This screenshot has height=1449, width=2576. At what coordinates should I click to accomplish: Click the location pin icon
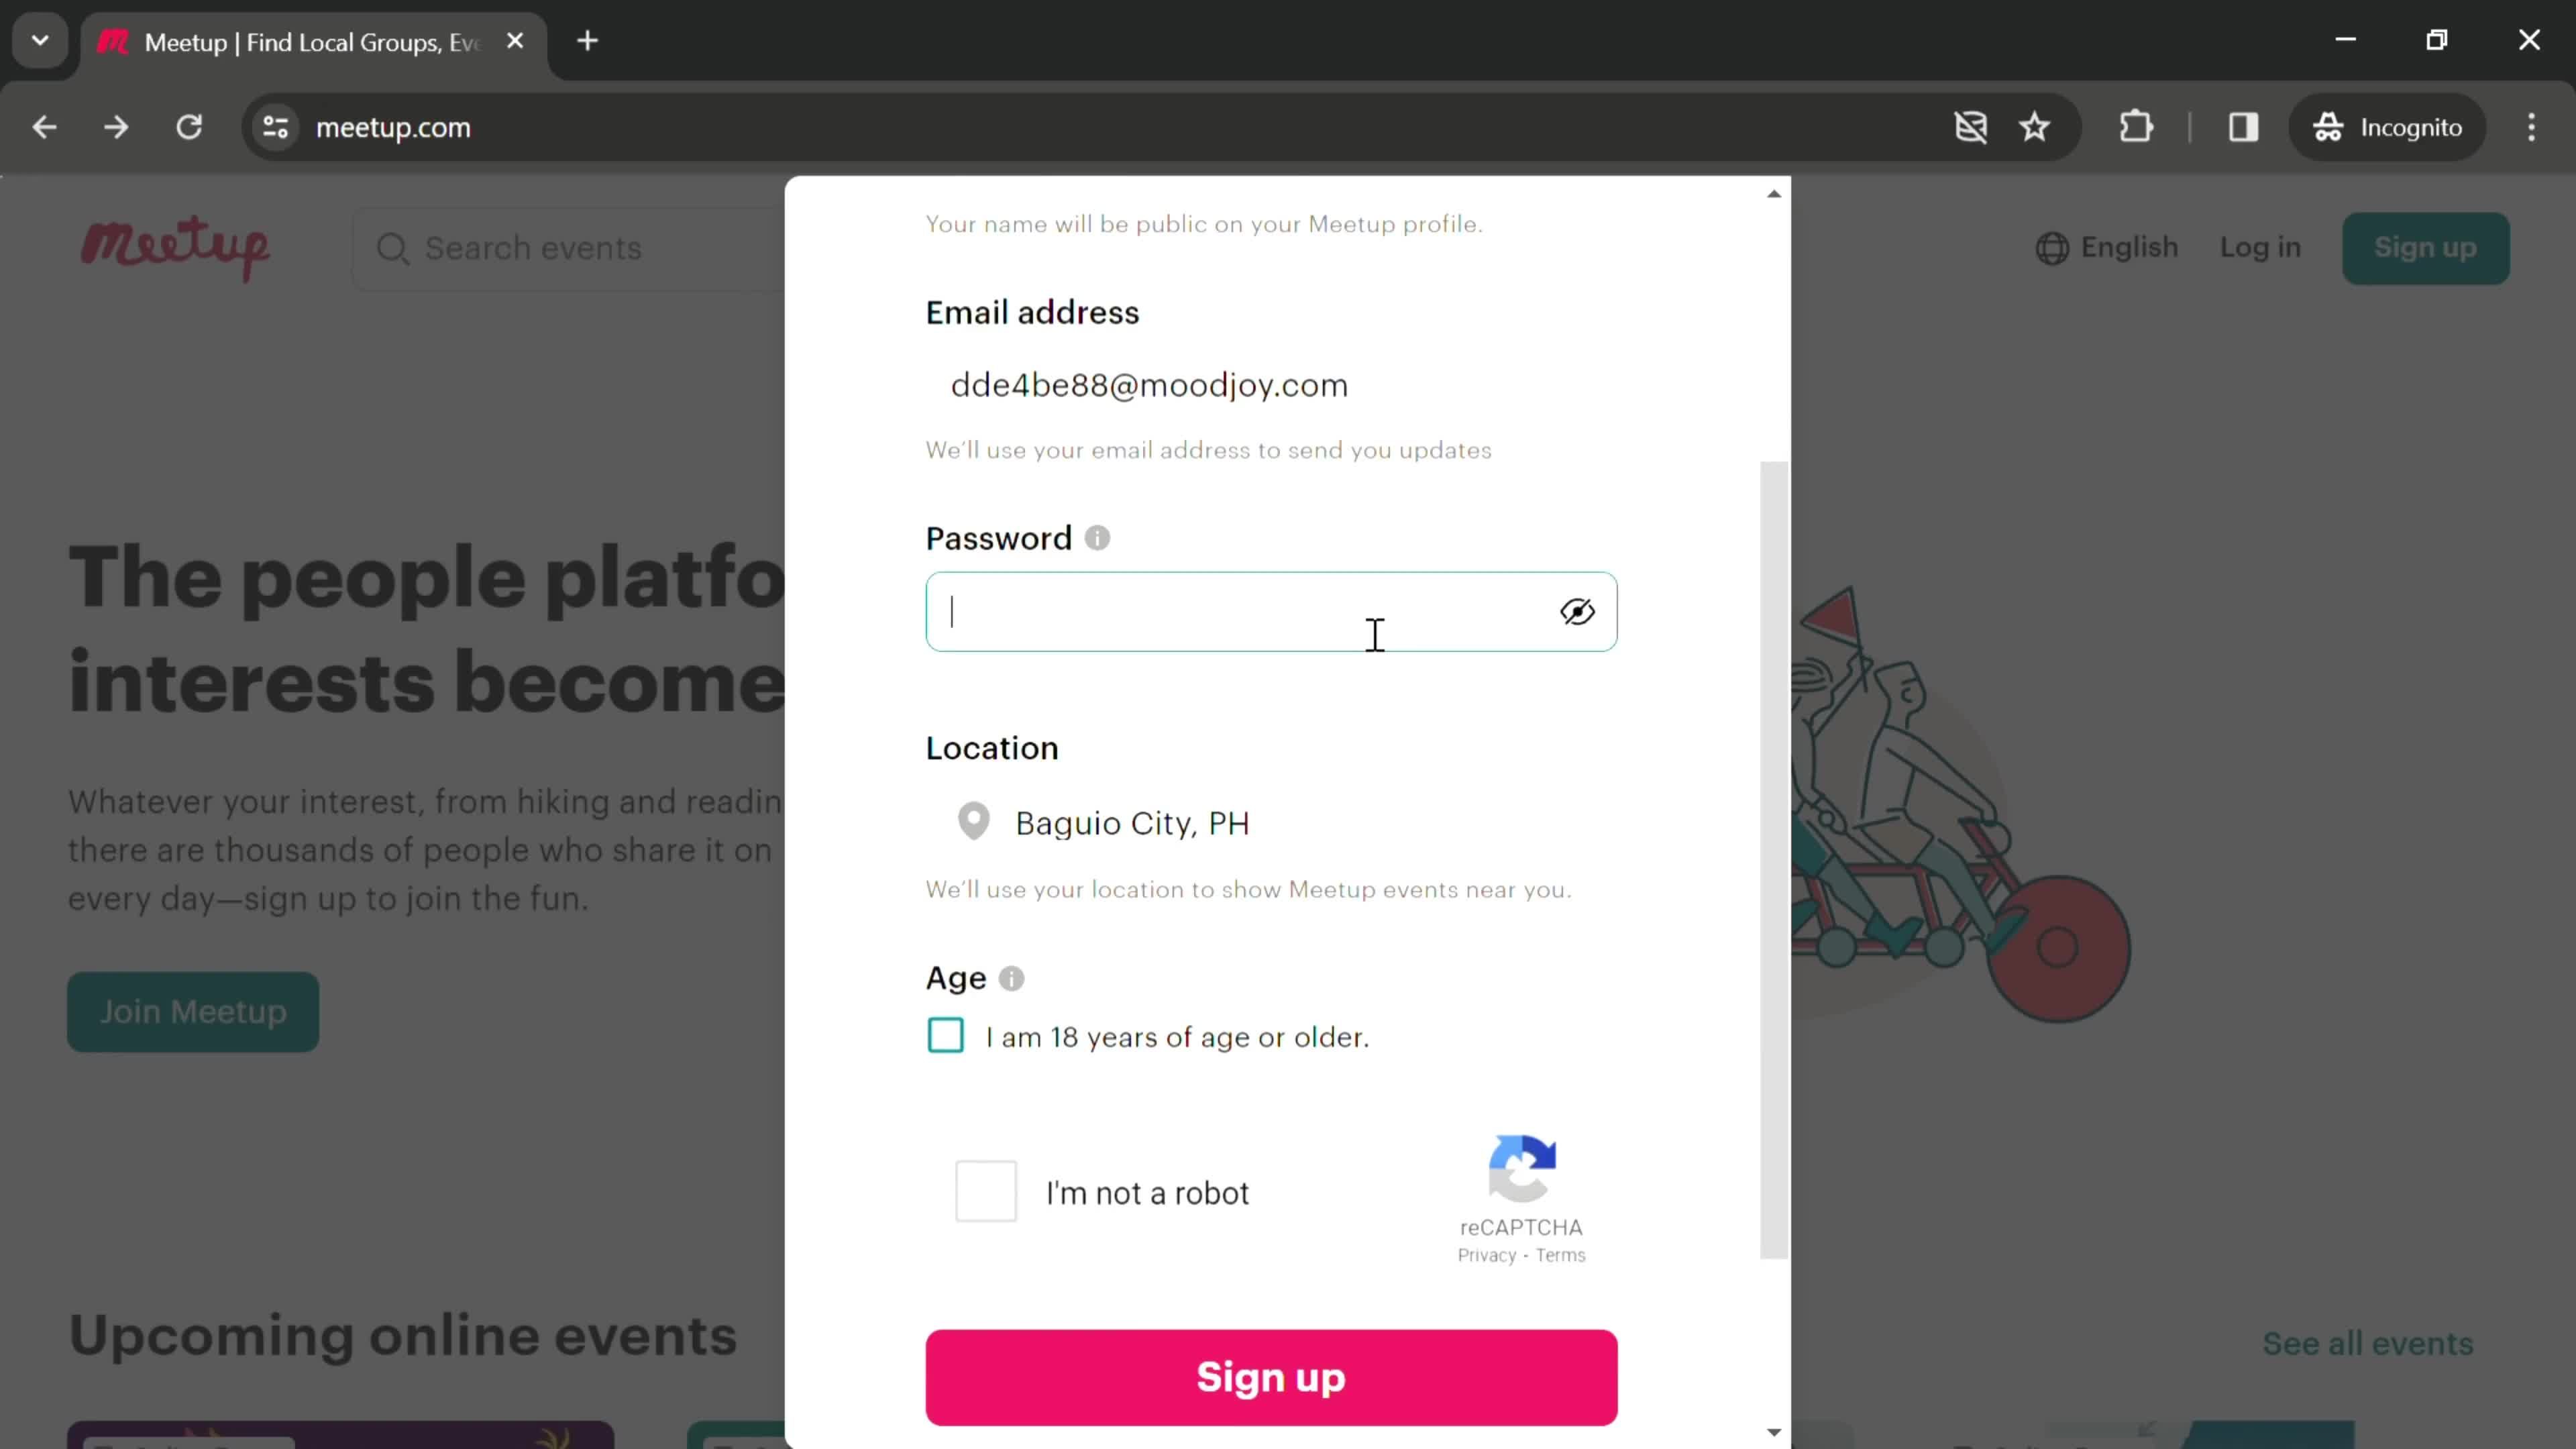tap(973, 821)
